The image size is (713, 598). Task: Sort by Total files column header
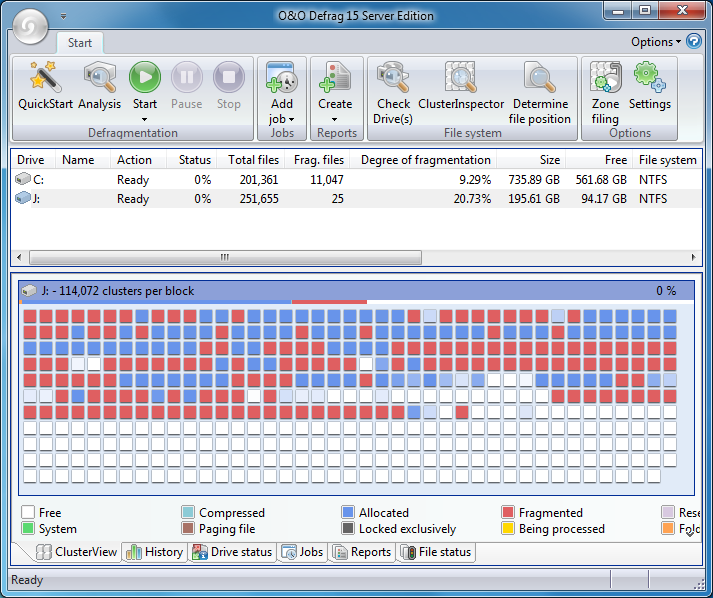tap(251, 160)
